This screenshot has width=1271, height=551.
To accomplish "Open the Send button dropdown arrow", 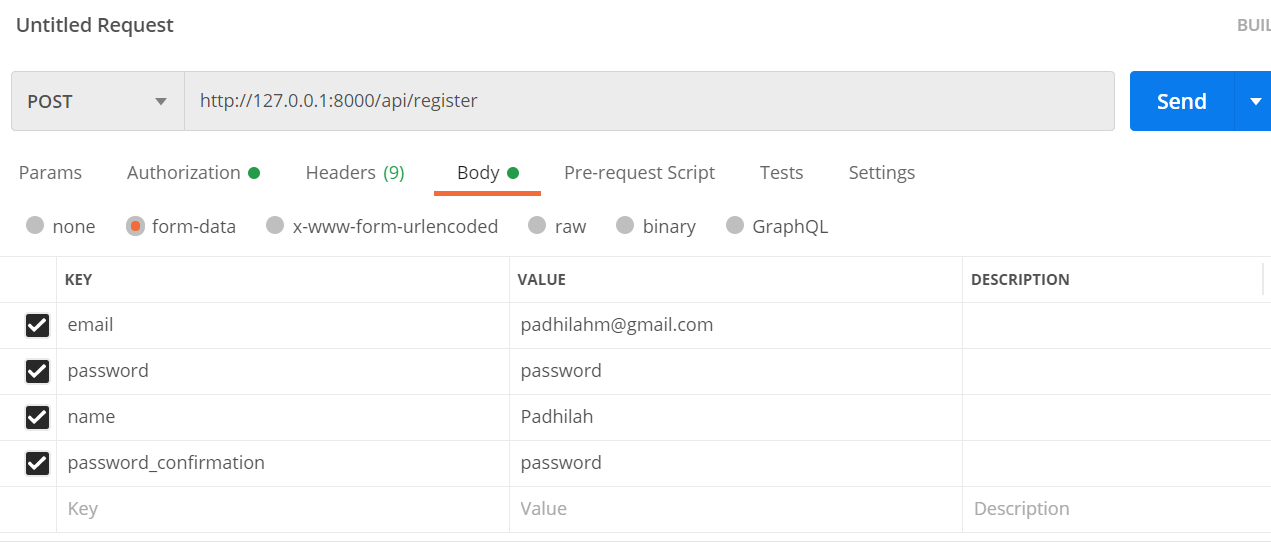I will (1255, 101).
